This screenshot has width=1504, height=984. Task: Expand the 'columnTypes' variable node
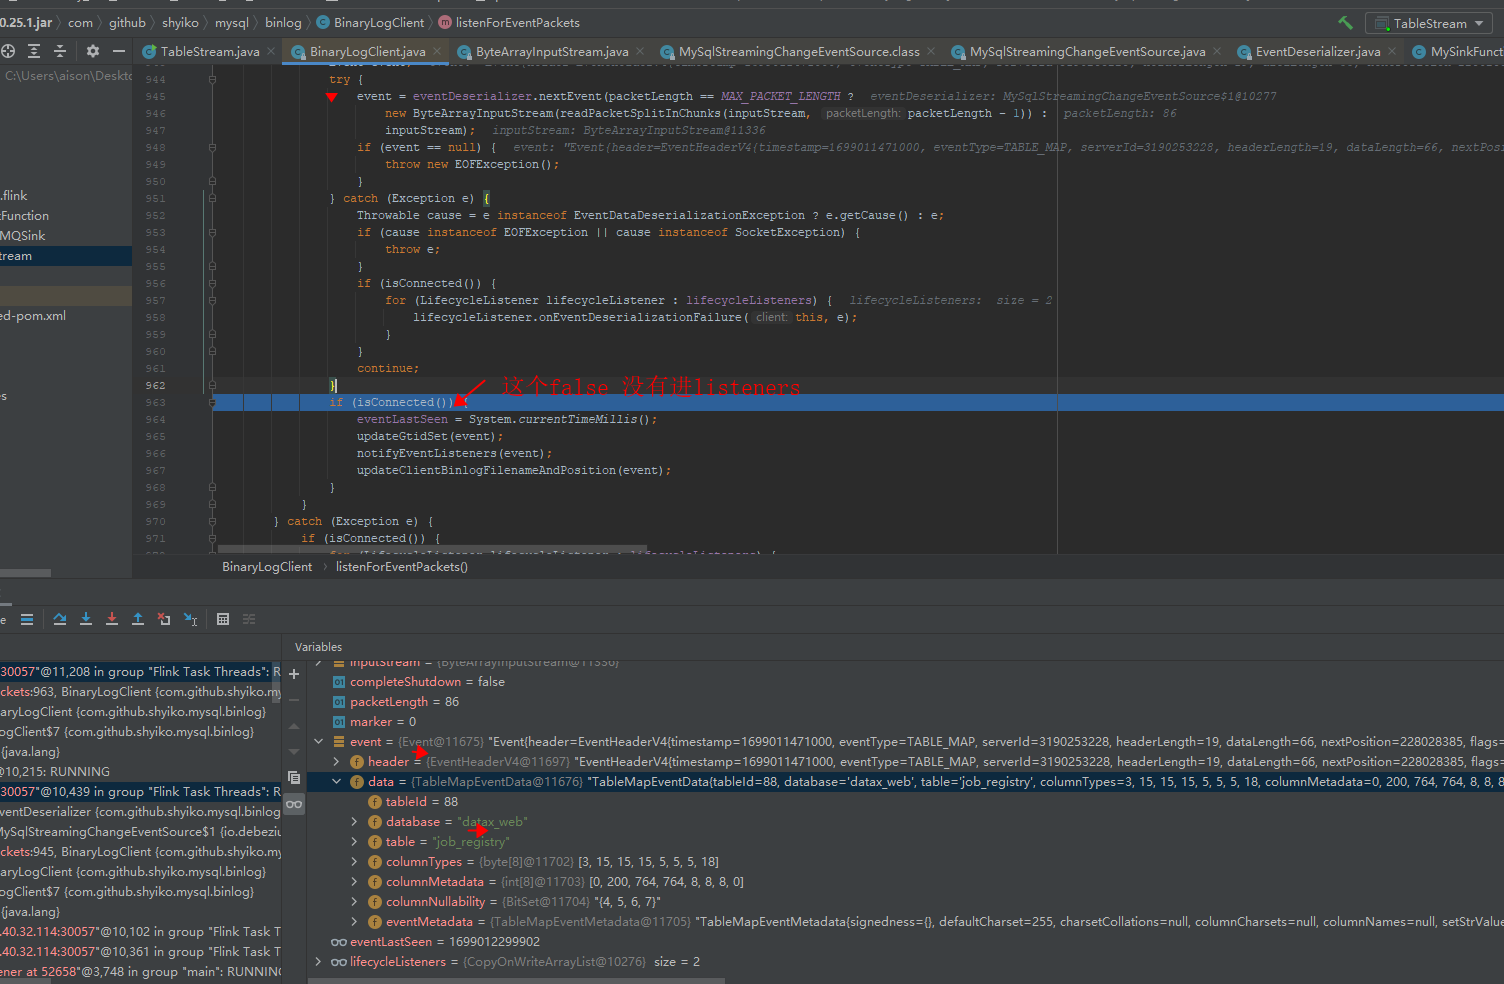(354, 862)
